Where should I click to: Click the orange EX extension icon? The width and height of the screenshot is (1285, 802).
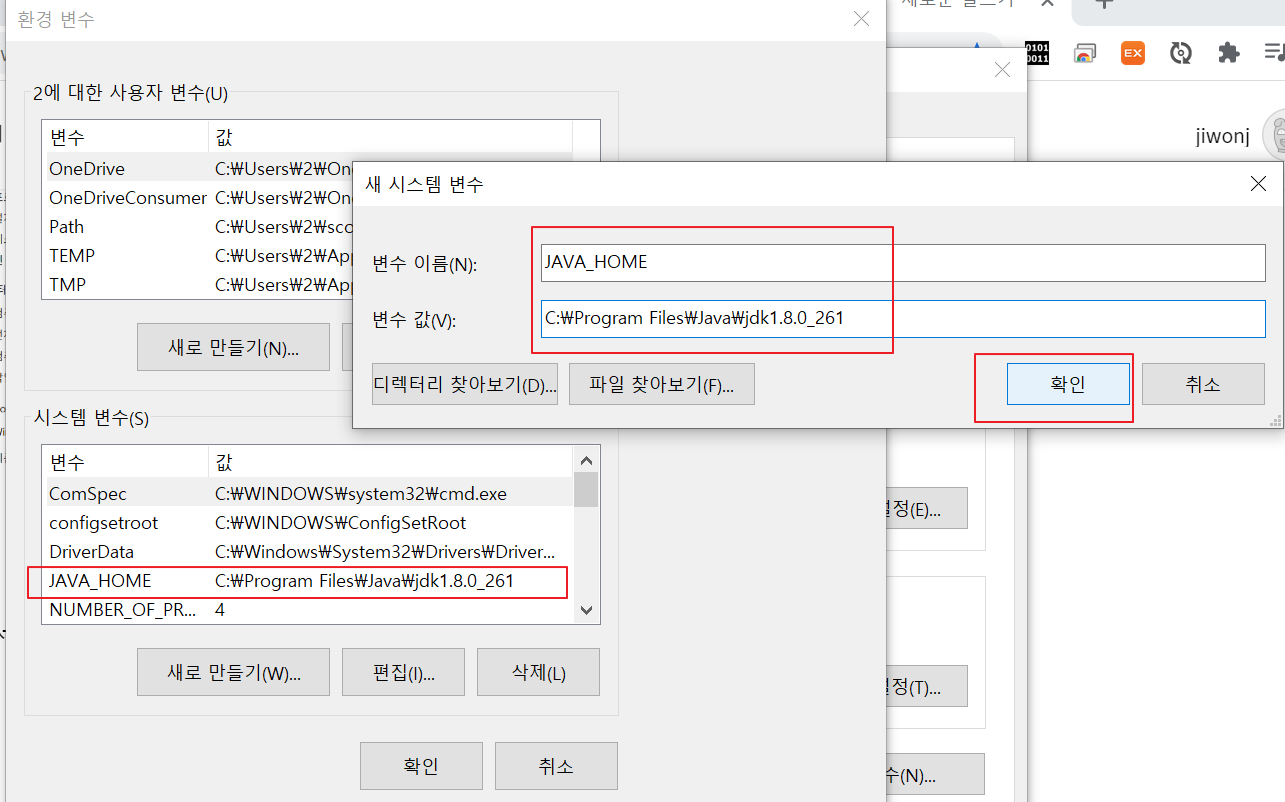click(1132, 53)
